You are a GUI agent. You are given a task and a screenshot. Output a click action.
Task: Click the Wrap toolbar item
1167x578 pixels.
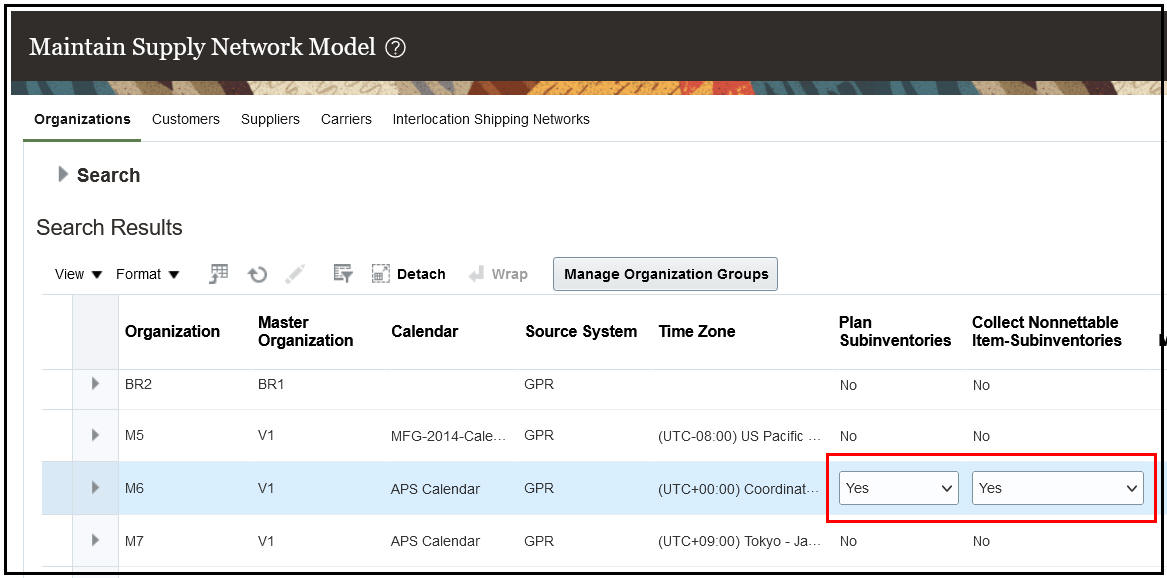(498, 274)
